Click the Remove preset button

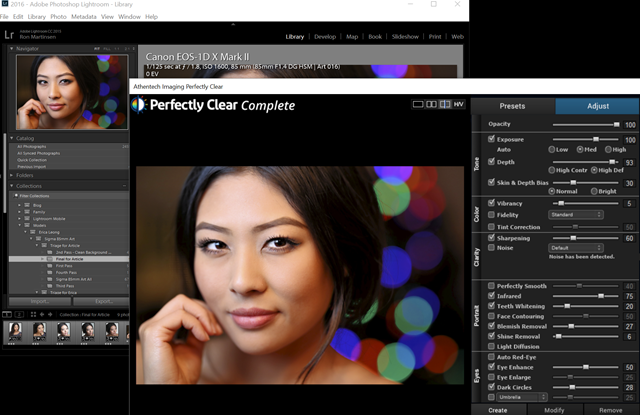tap(611, 410)
